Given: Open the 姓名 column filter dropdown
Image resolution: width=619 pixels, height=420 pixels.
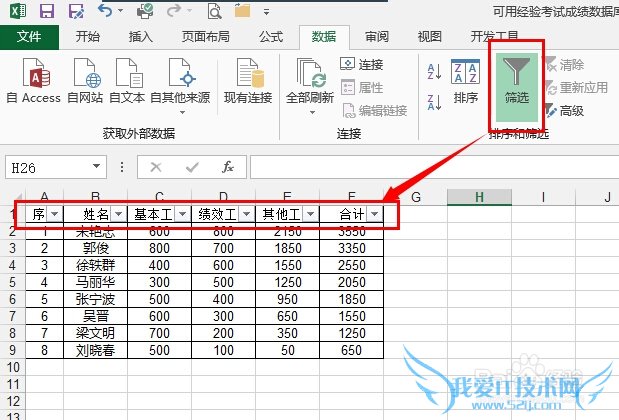Looking at the screenshot, I should [x=118, y=214].
